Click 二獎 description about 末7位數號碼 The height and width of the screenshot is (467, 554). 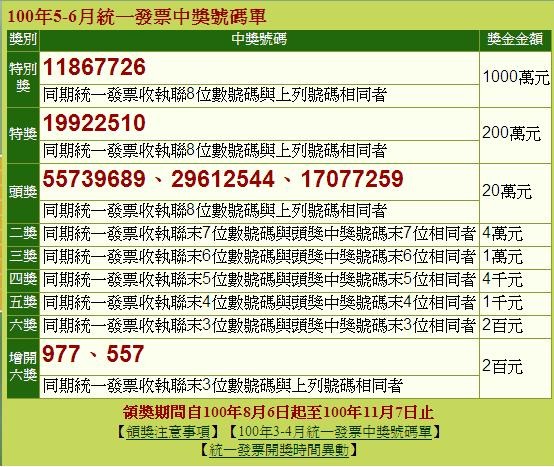point(259,234)
